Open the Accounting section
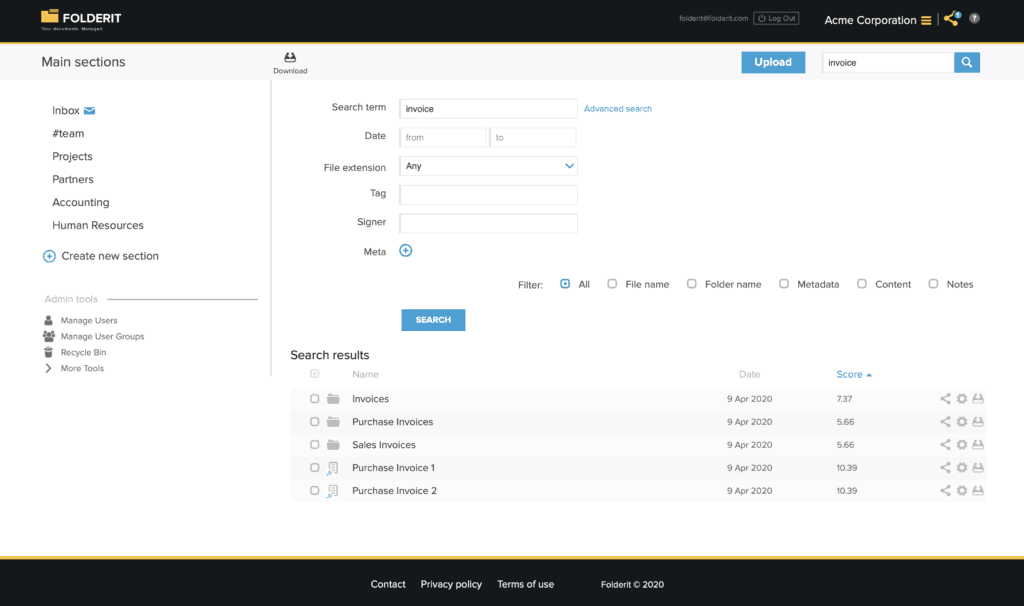1024x606 pixels. (x=80, y=202)
